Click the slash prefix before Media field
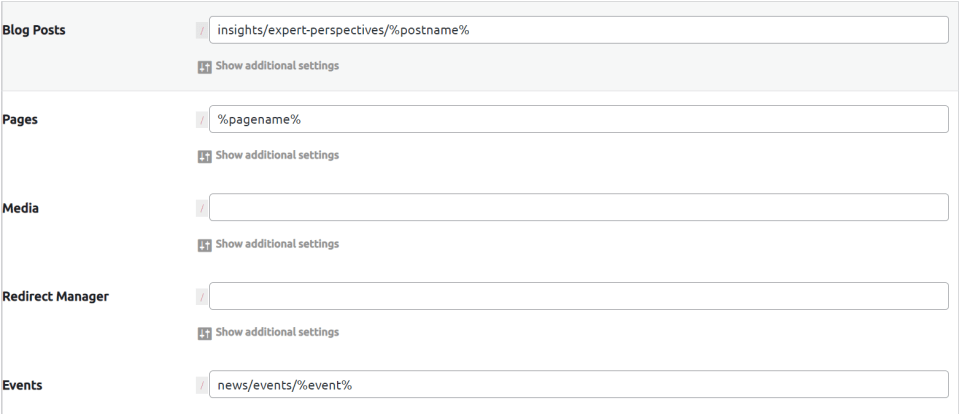Image resolution: width=960 pixels, height=414 pixels. click(203, 207)
